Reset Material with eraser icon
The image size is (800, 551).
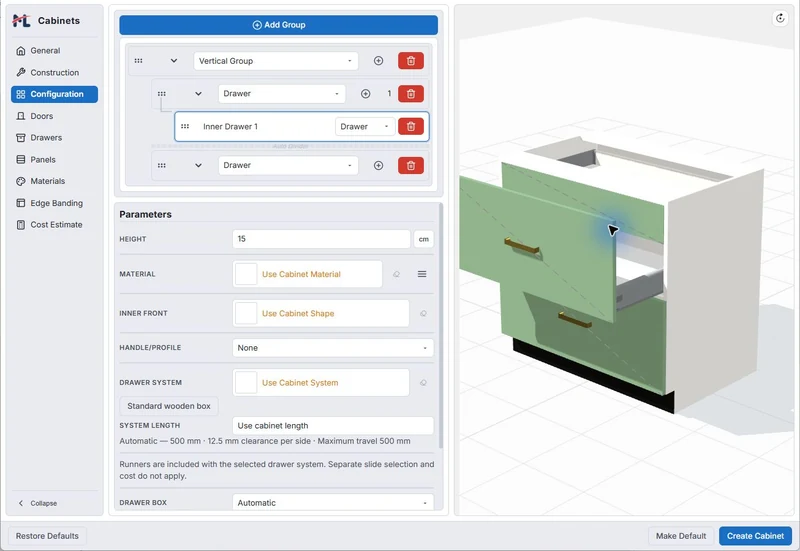pos(396,274)
